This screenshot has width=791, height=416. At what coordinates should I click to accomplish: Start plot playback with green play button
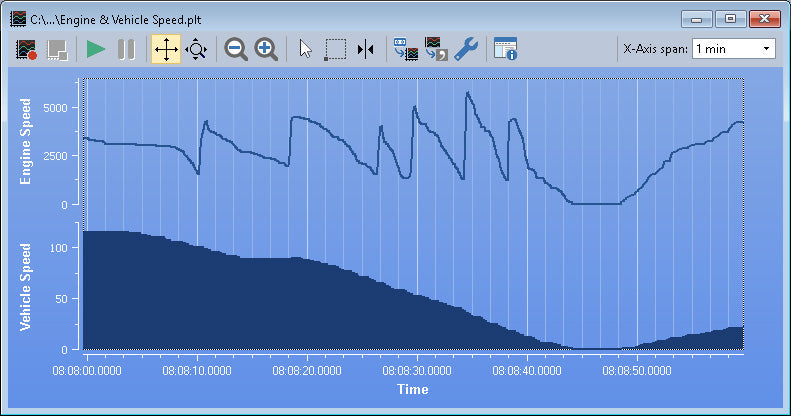pos(95,49)
